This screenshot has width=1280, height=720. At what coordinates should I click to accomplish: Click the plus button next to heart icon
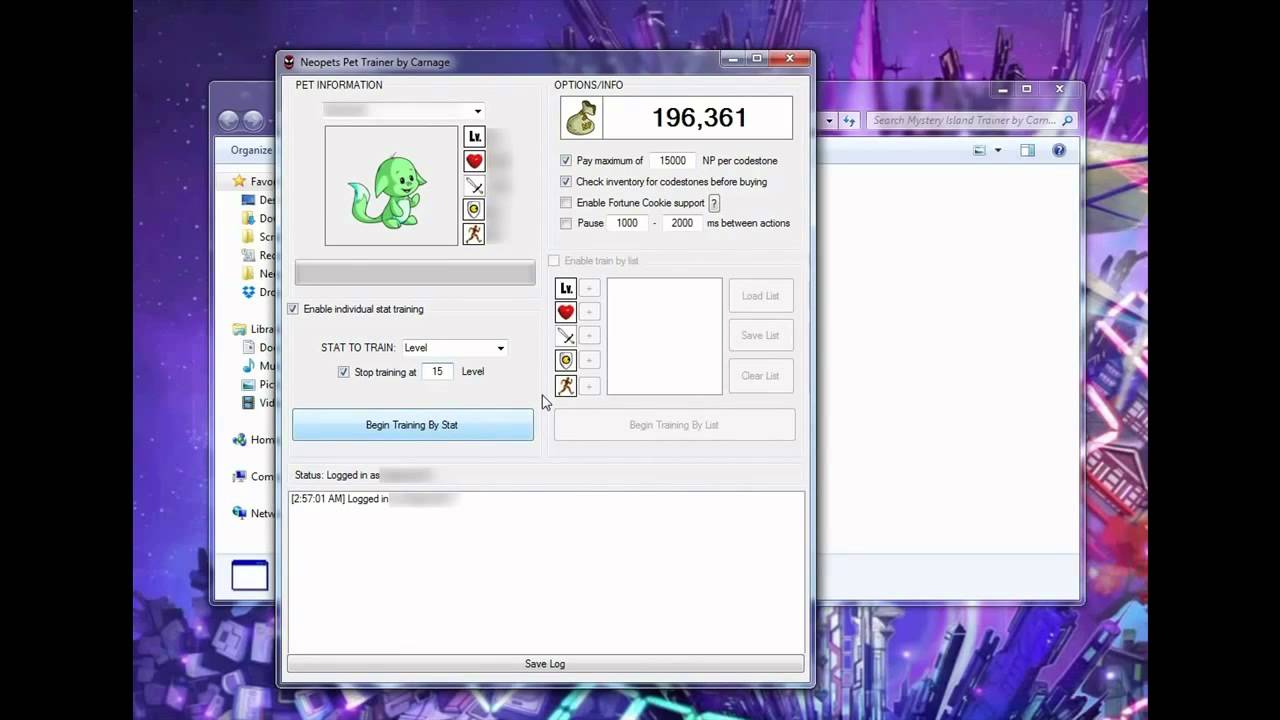click(x=589, y=312)
